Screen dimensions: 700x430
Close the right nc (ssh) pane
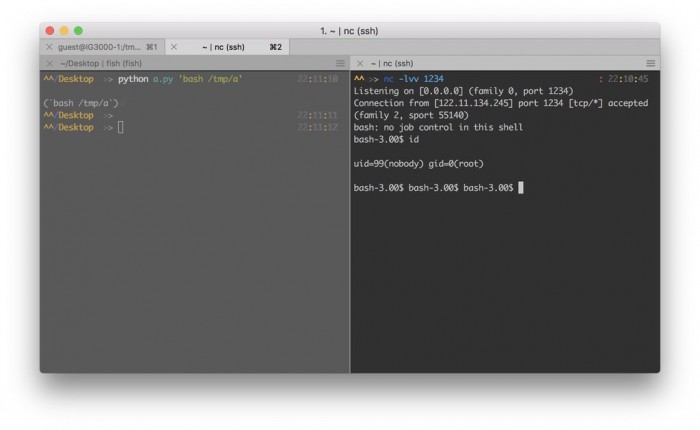[x=359, y=63]
